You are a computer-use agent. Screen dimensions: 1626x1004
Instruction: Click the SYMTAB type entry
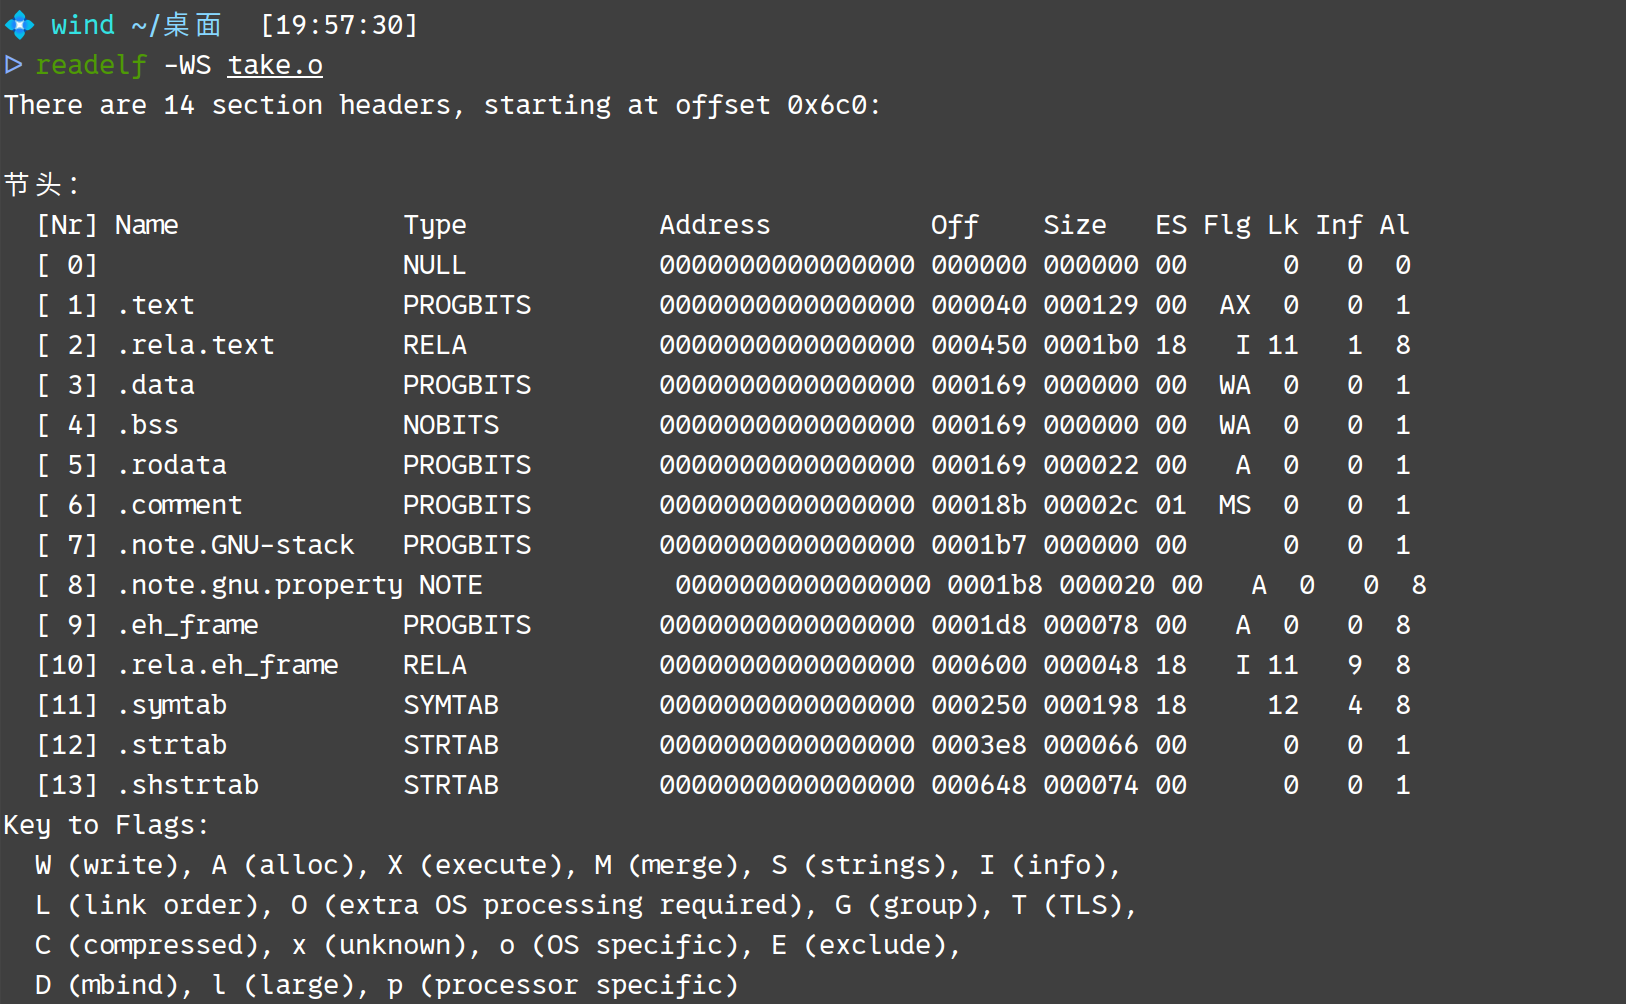[450, 705]
